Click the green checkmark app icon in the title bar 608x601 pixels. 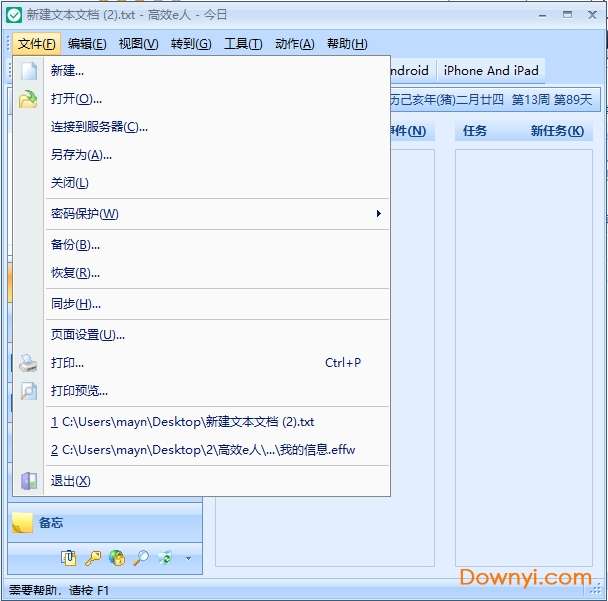click(x=14, y=15)
